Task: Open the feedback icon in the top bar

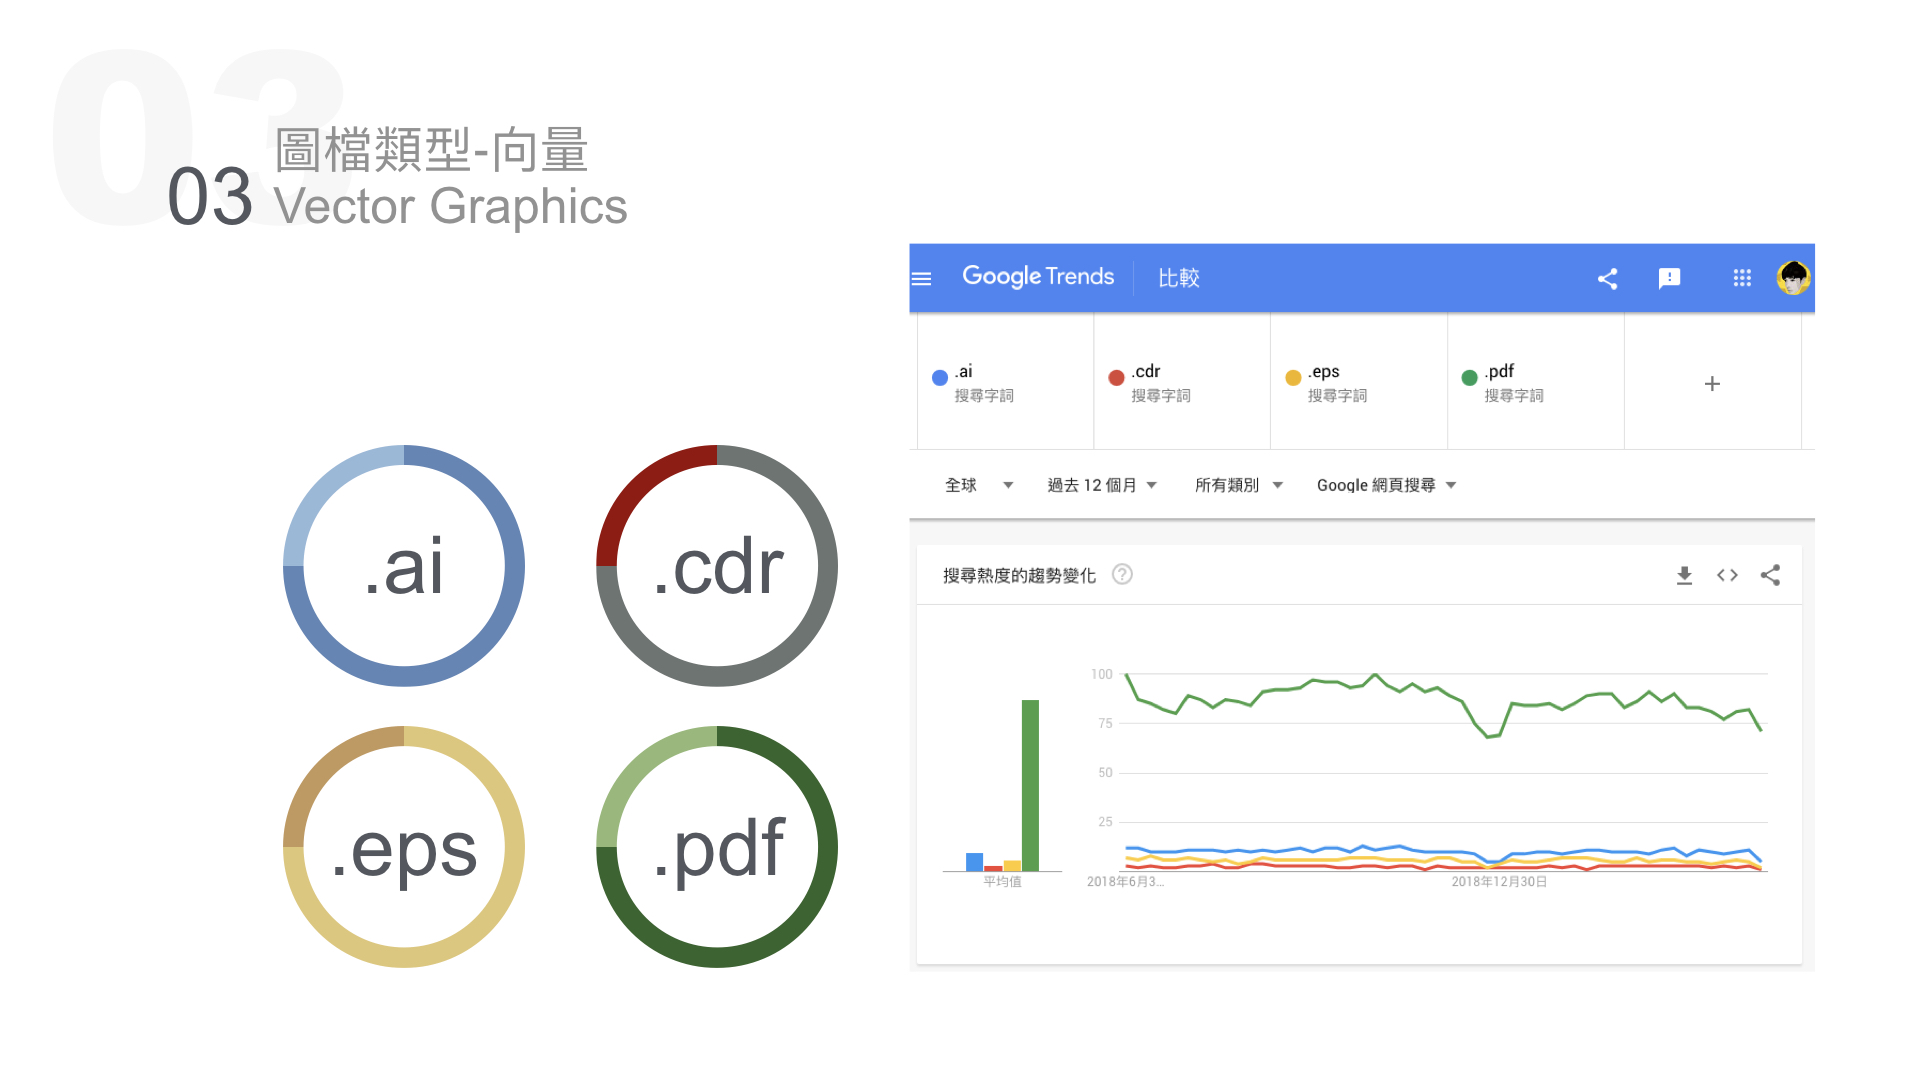Action: coord(1670,279)
